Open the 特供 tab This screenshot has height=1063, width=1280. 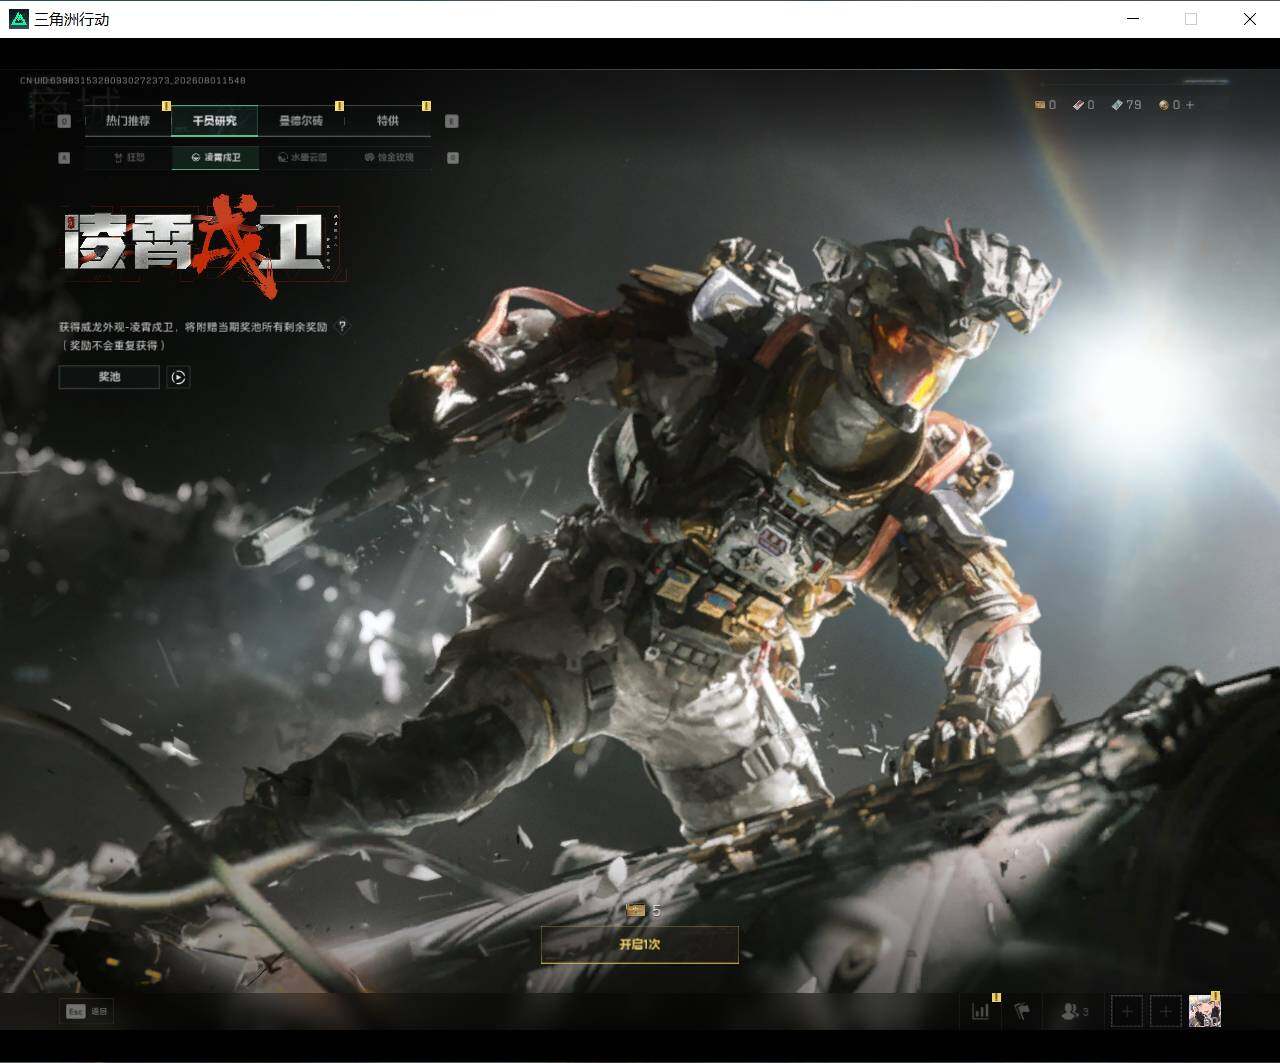coord(388,121)
